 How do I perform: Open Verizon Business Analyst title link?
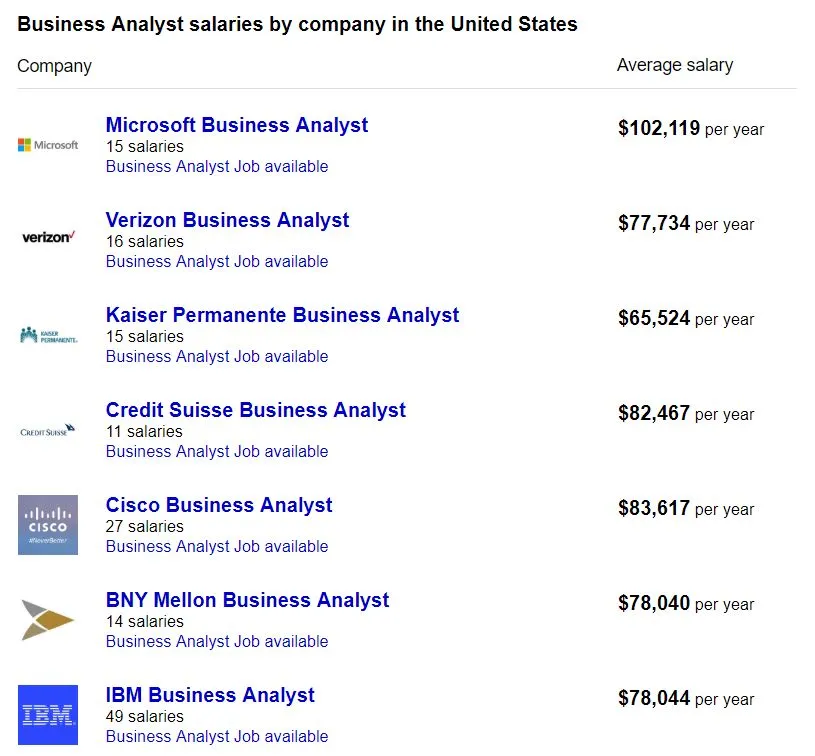(228, 220)
